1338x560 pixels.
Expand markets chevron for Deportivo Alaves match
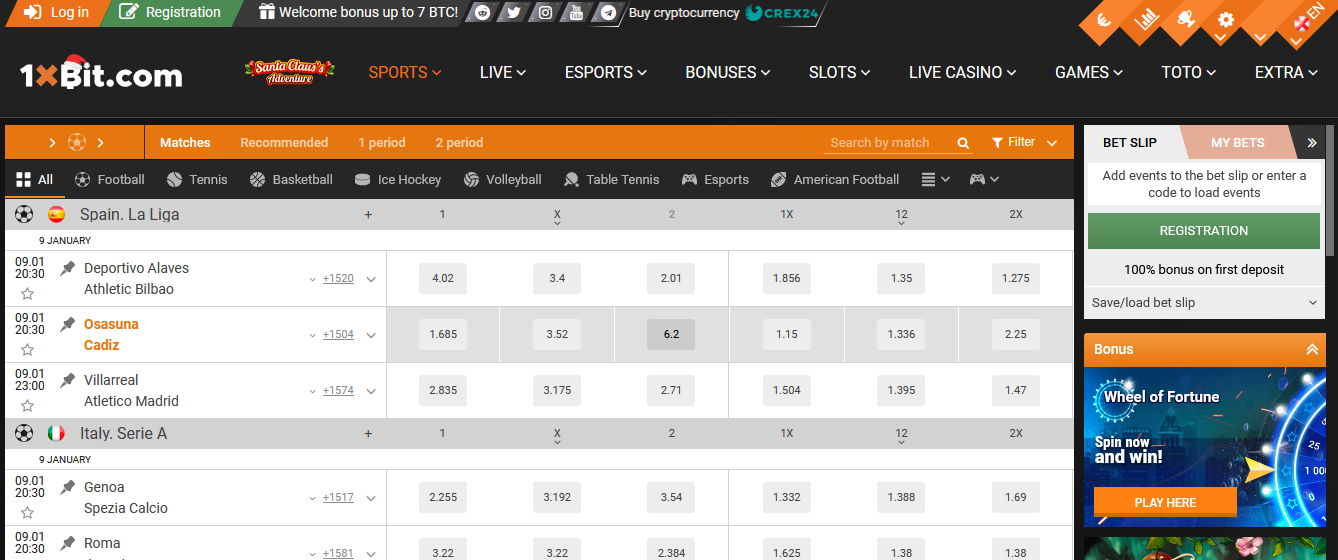pos(371,279)
